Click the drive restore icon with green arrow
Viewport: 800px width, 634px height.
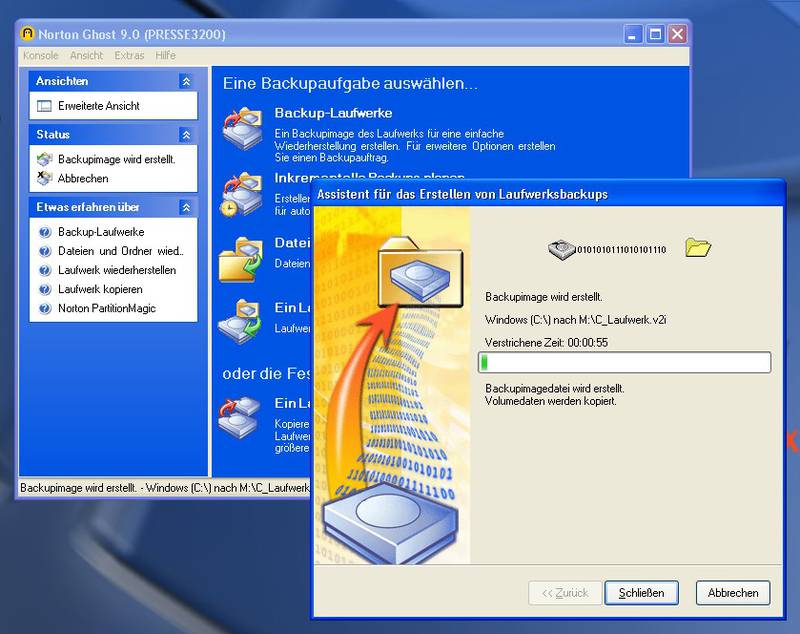point(240,322)
